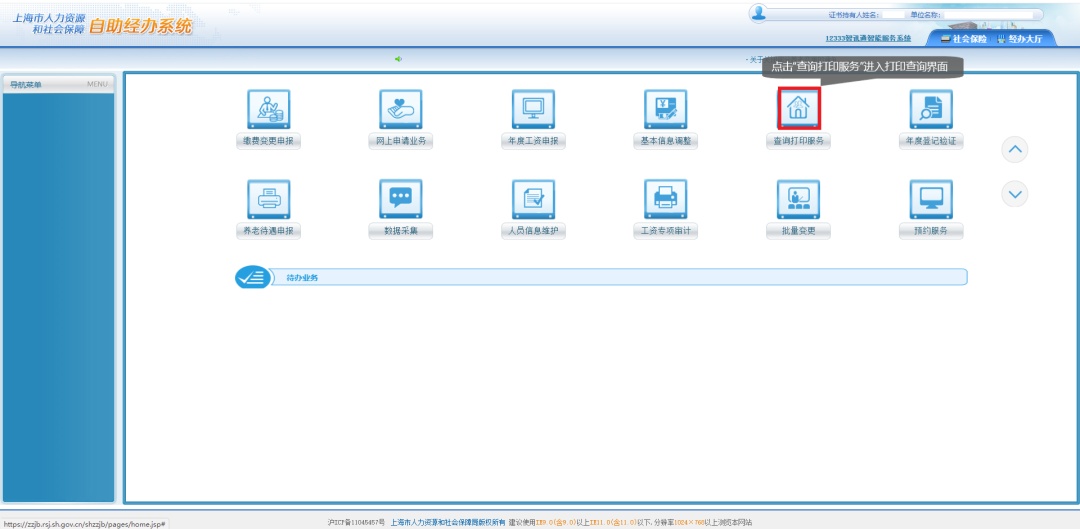Open the 基本信息调整 icon
1080x529 pixels.
[x=666, y=109]
